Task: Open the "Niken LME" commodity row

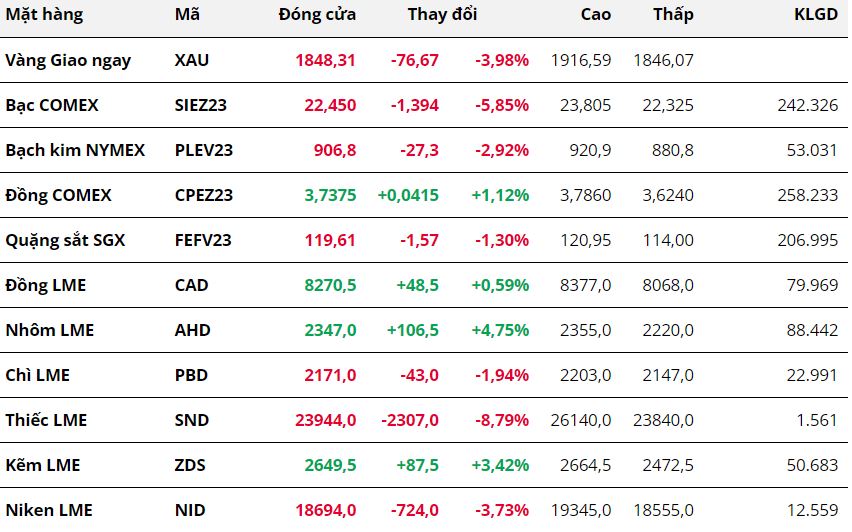Action: click(49, 510)
